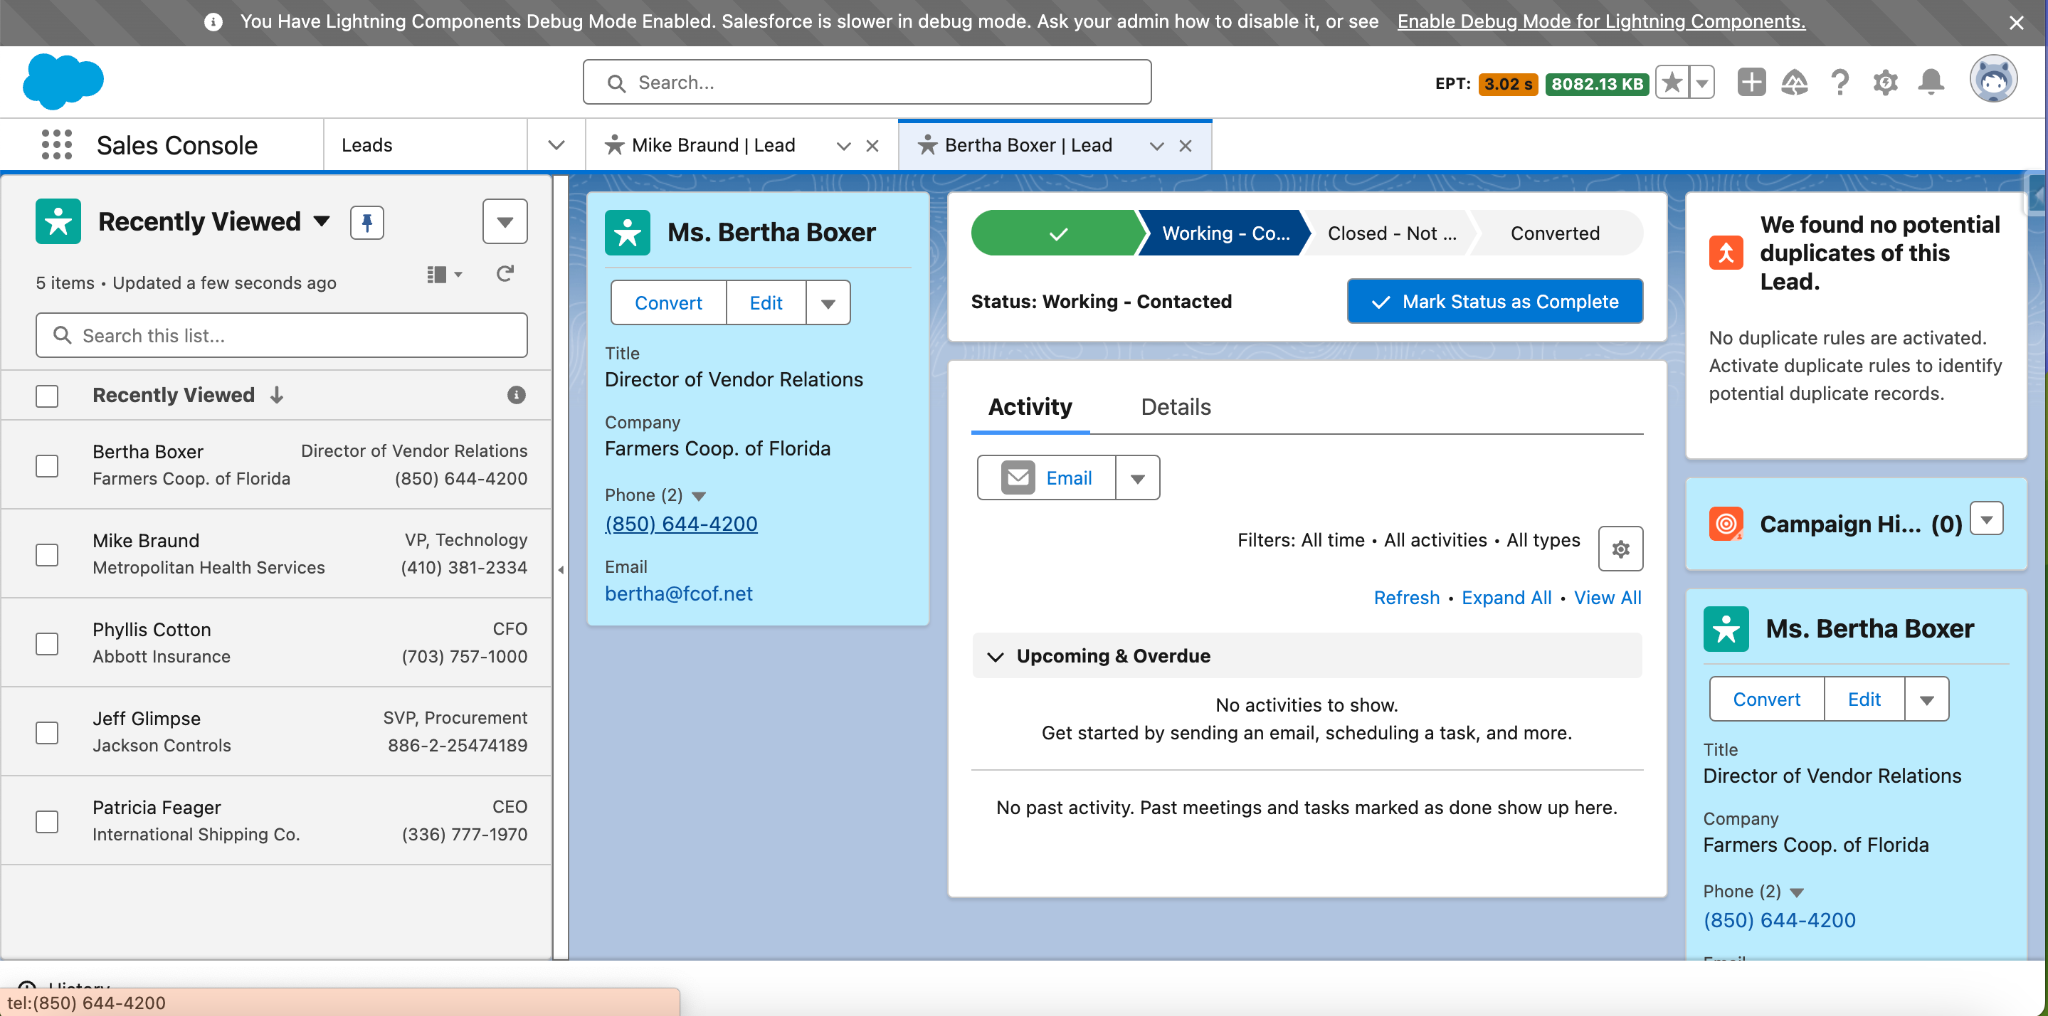Open more actions dropdown beside left Edit
2048x1016 pixels.
click(828, 303)
